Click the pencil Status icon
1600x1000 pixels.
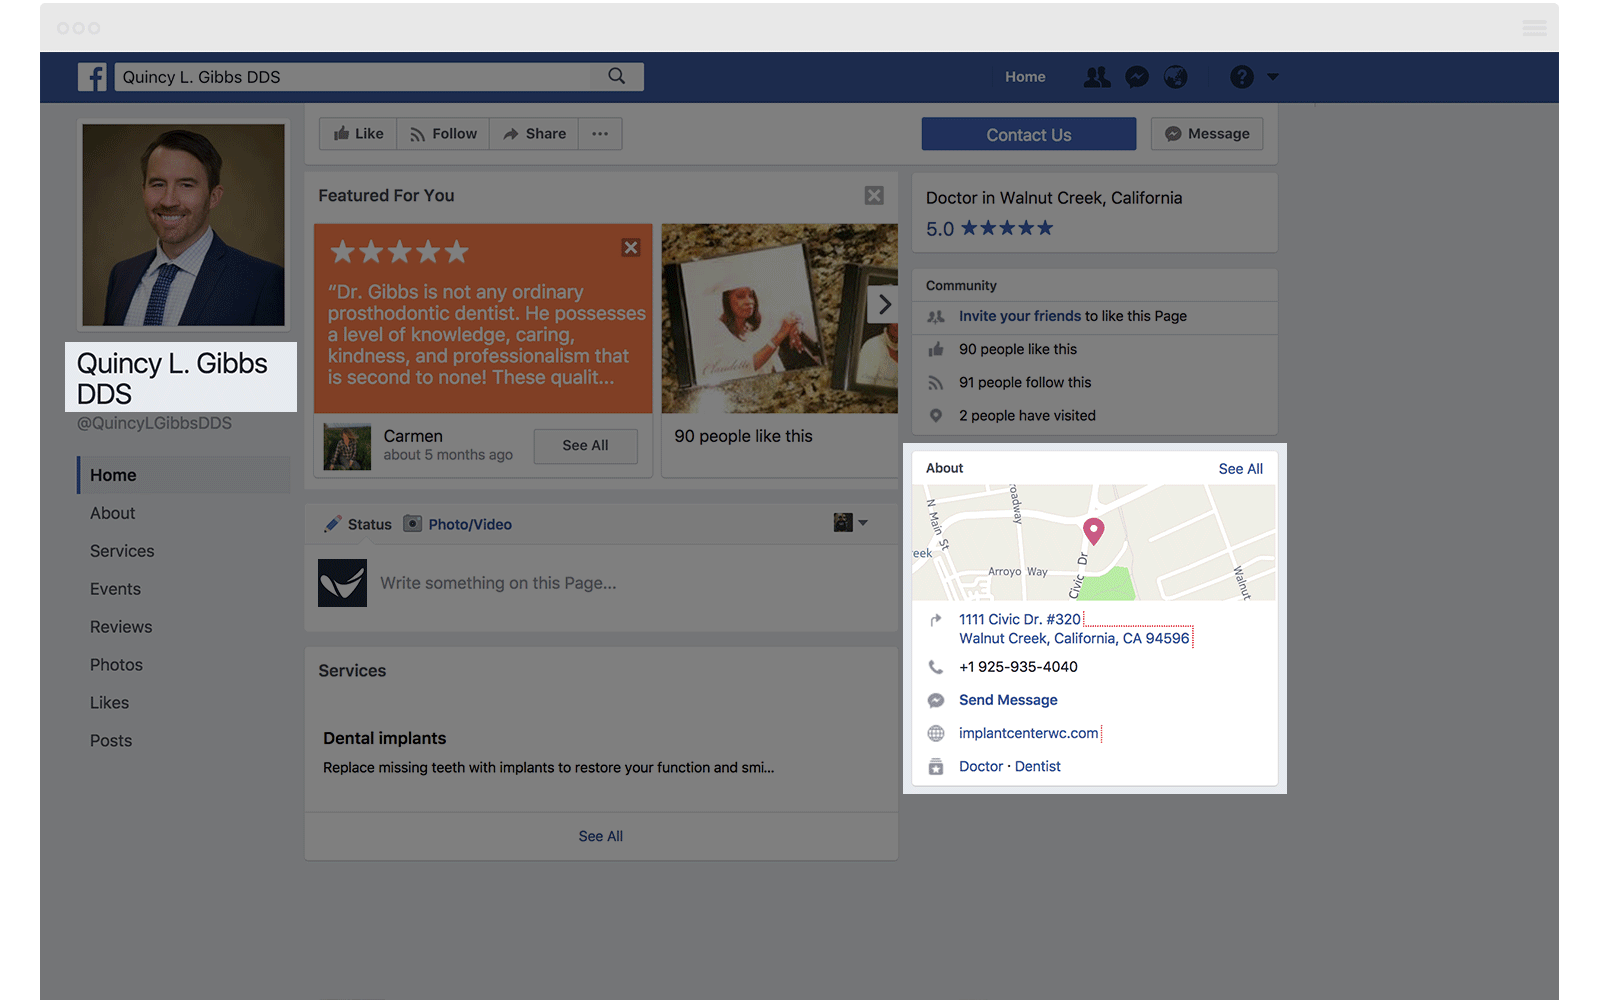tap(333, 524)
